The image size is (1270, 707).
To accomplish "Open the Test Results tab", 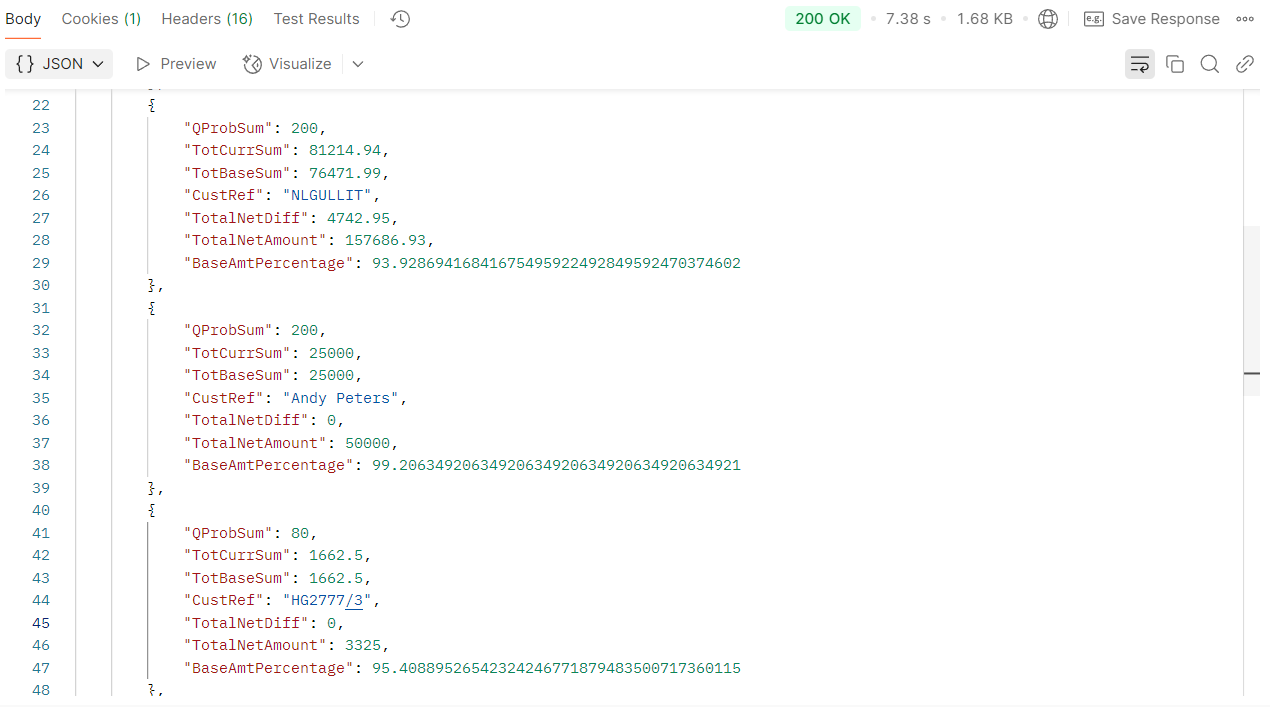I will tap(316, 19).
